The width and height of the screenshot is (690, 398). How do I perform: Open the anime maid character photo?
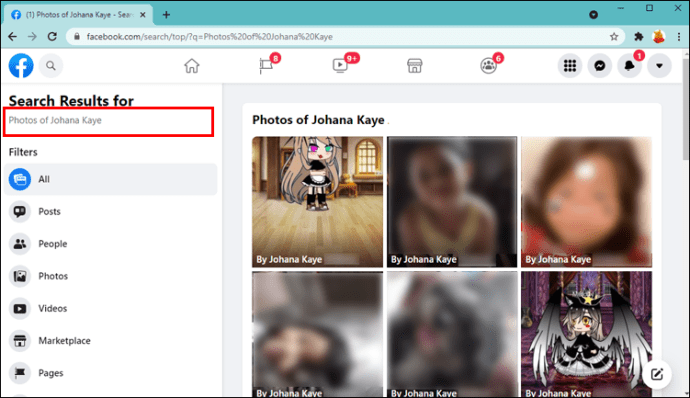point(317,202)
